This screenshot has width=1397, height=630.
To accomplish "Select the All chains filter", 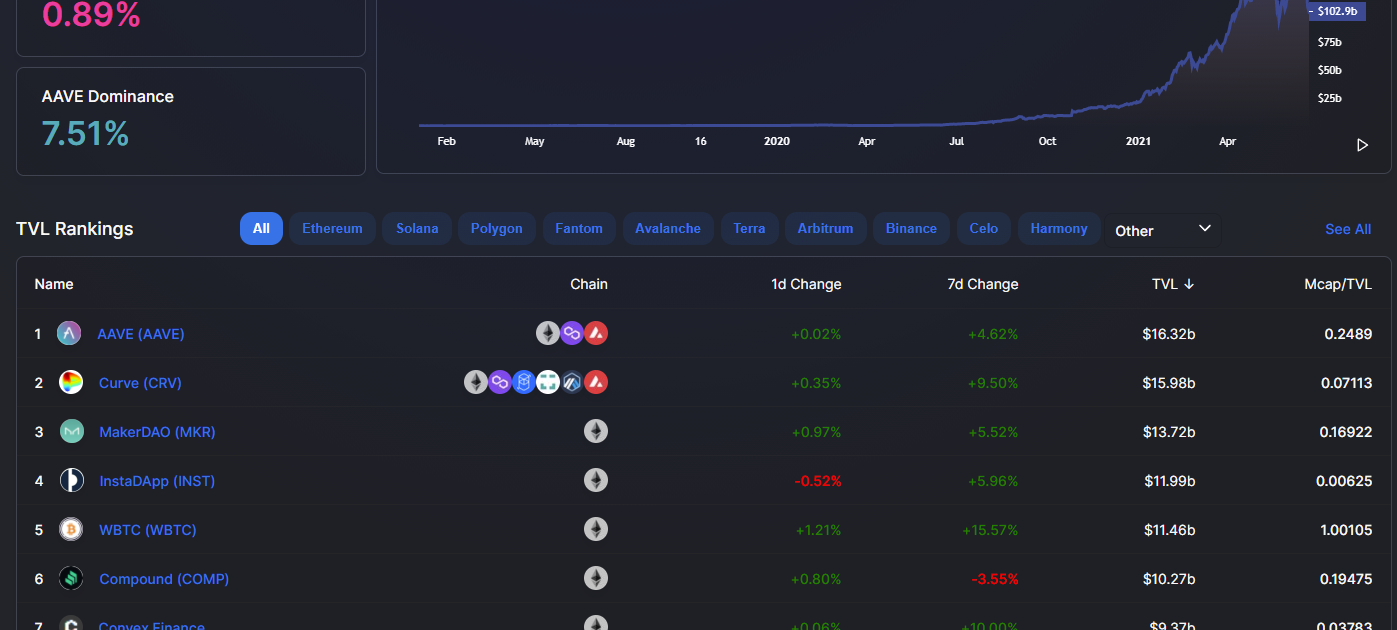I will point(261,229).
